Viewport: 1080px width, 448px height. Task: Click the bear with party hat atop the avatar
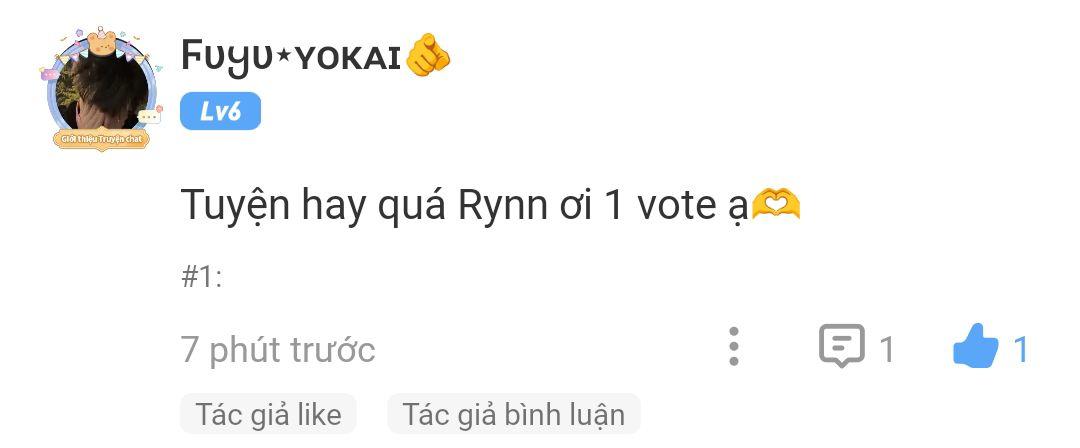click(101, 42)
